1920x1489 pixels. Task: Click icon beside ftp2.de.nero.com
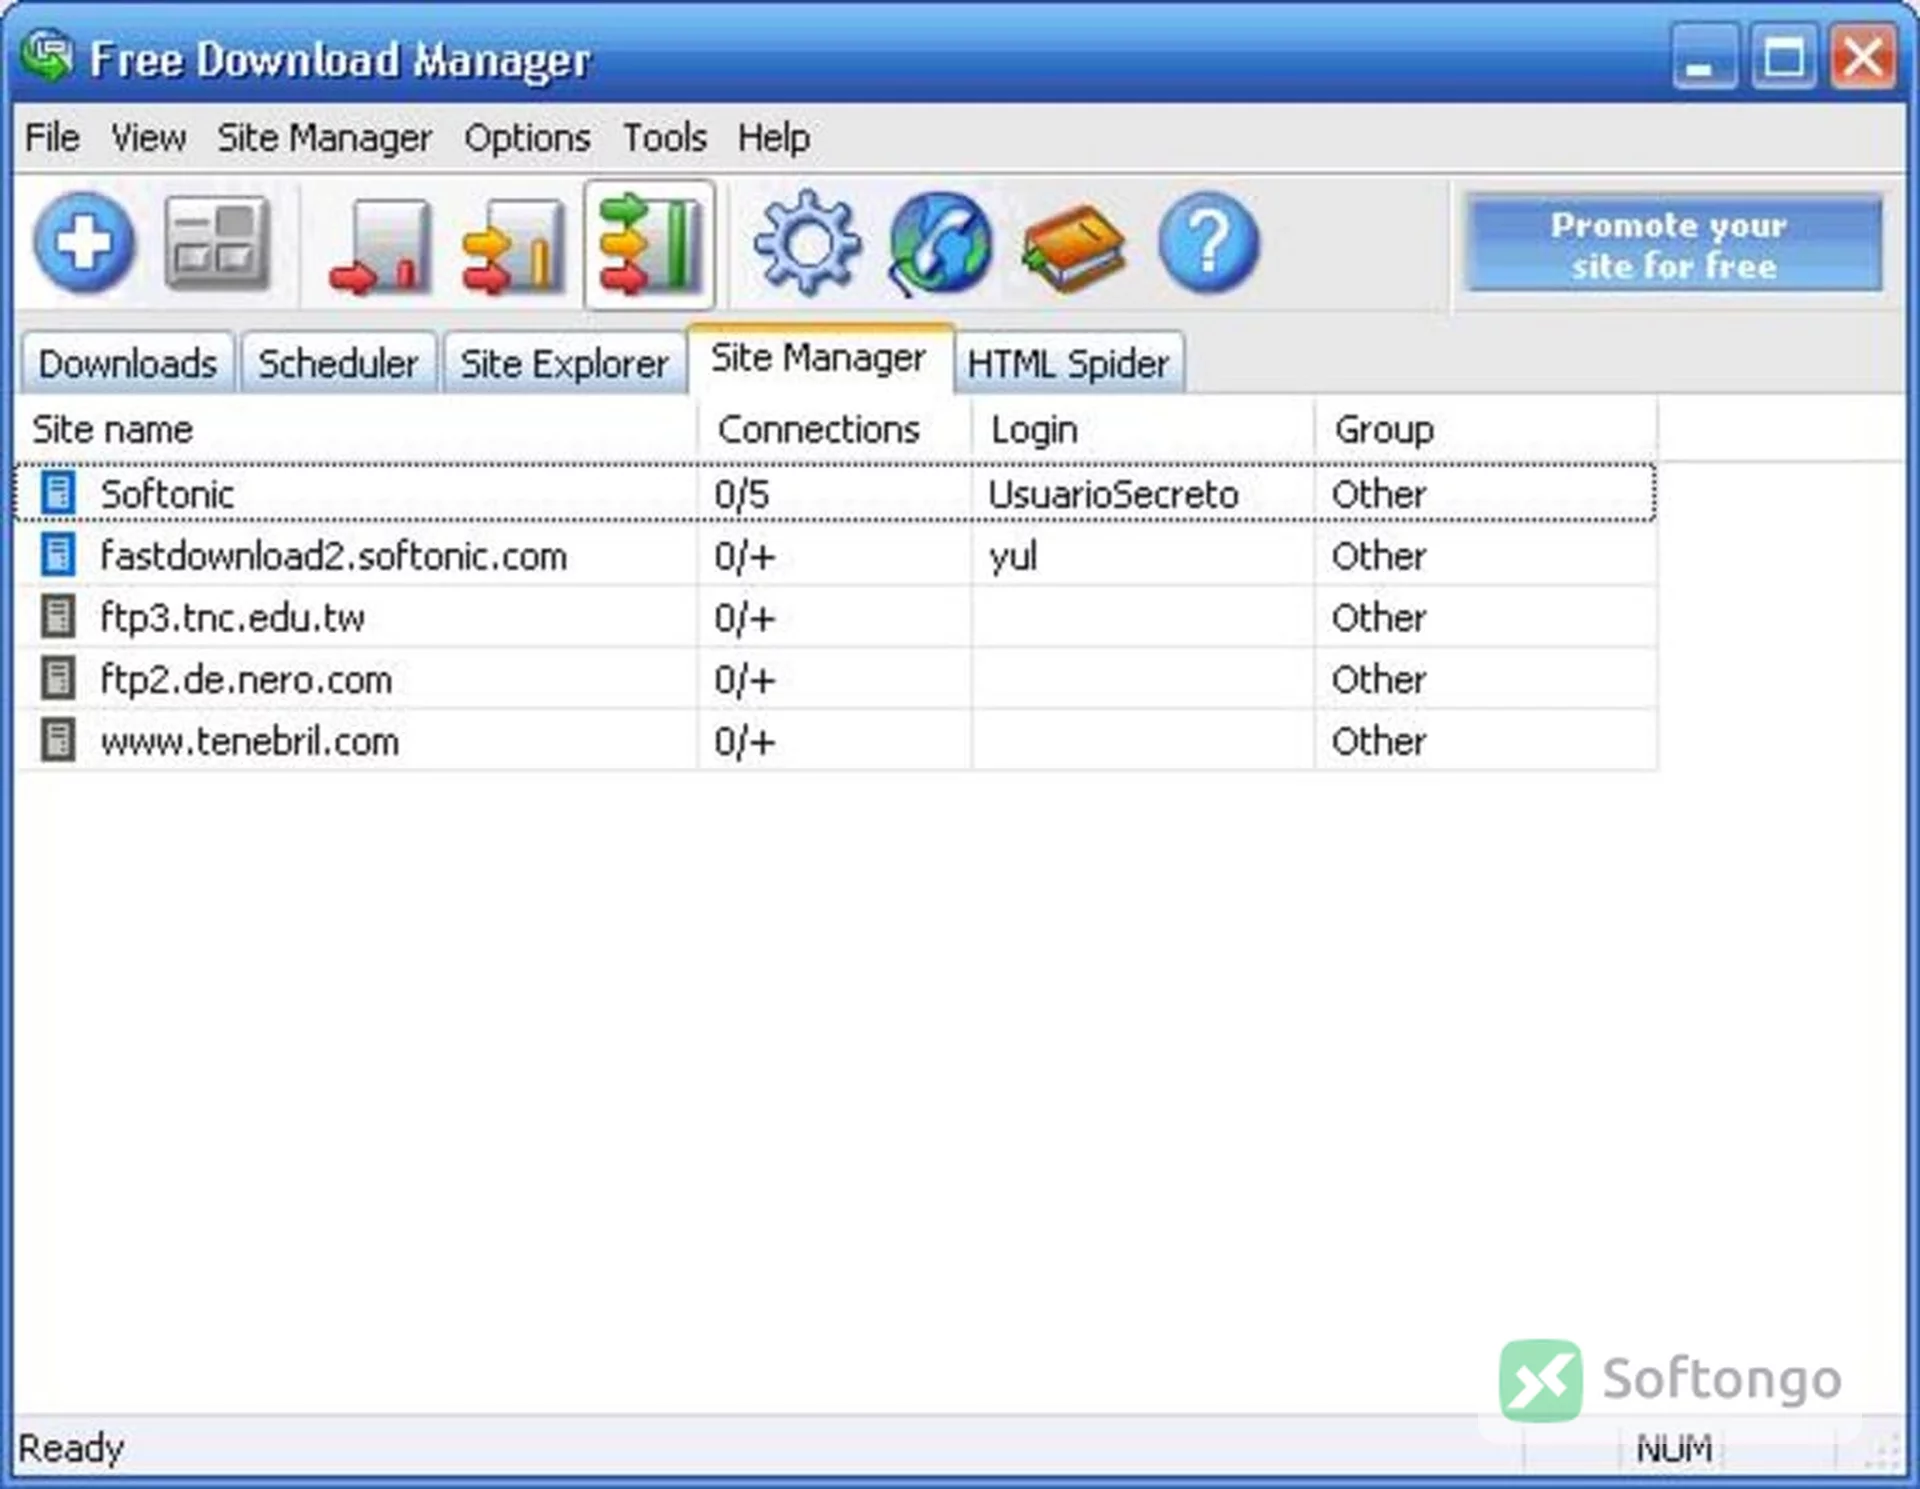pos(58,679)
